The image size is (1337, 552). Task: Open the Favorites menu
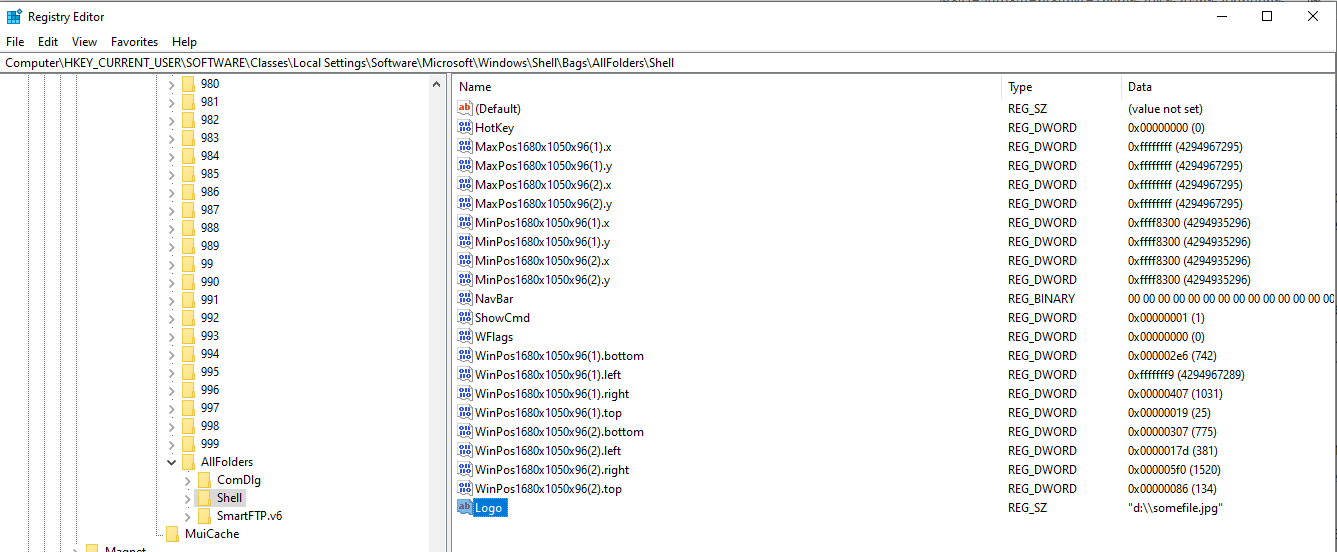pos(135,42)
